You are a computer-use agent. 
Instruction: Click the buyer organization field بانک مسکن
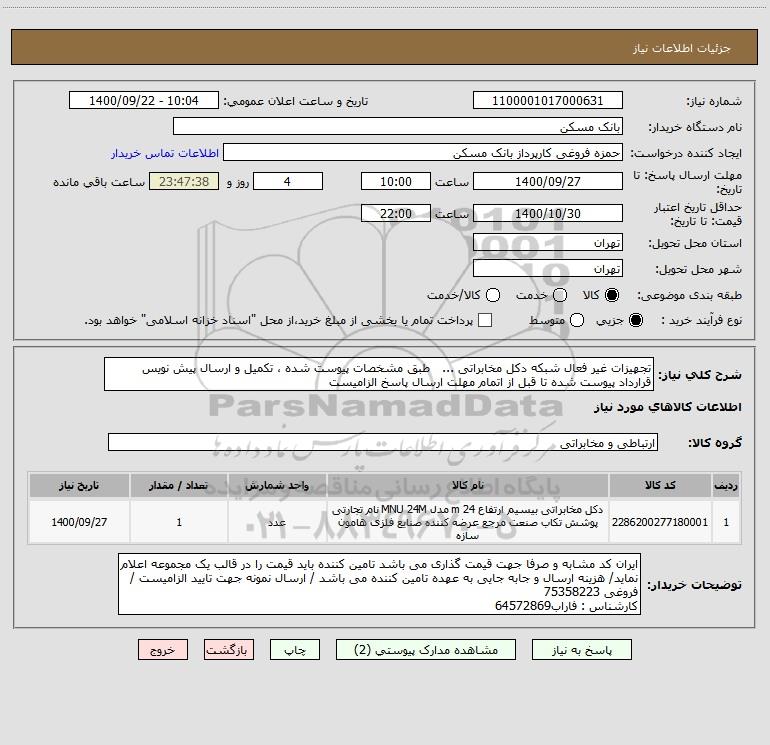point(398,127)
